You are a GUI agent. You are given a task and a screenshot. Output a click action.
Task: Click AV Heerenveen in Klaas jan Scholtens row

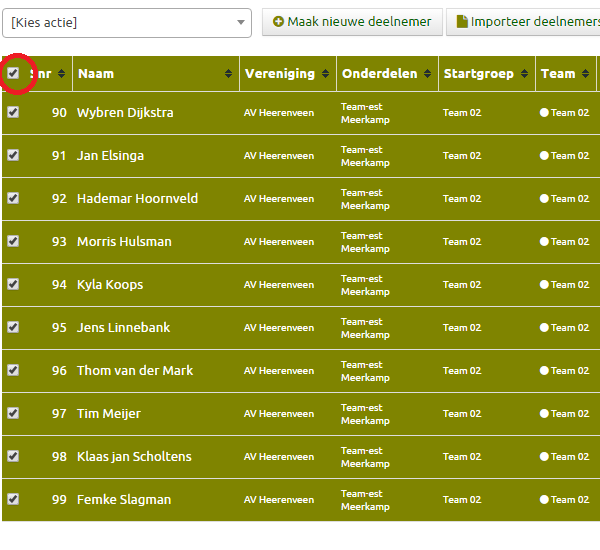(279, 457)
